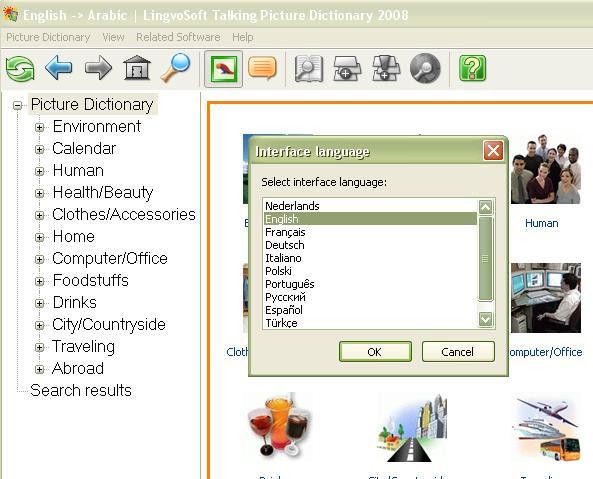The height and width of the screenshot is (479, 593).
Task: Open search with the magnifying glass icon
Action: point(175,68)
